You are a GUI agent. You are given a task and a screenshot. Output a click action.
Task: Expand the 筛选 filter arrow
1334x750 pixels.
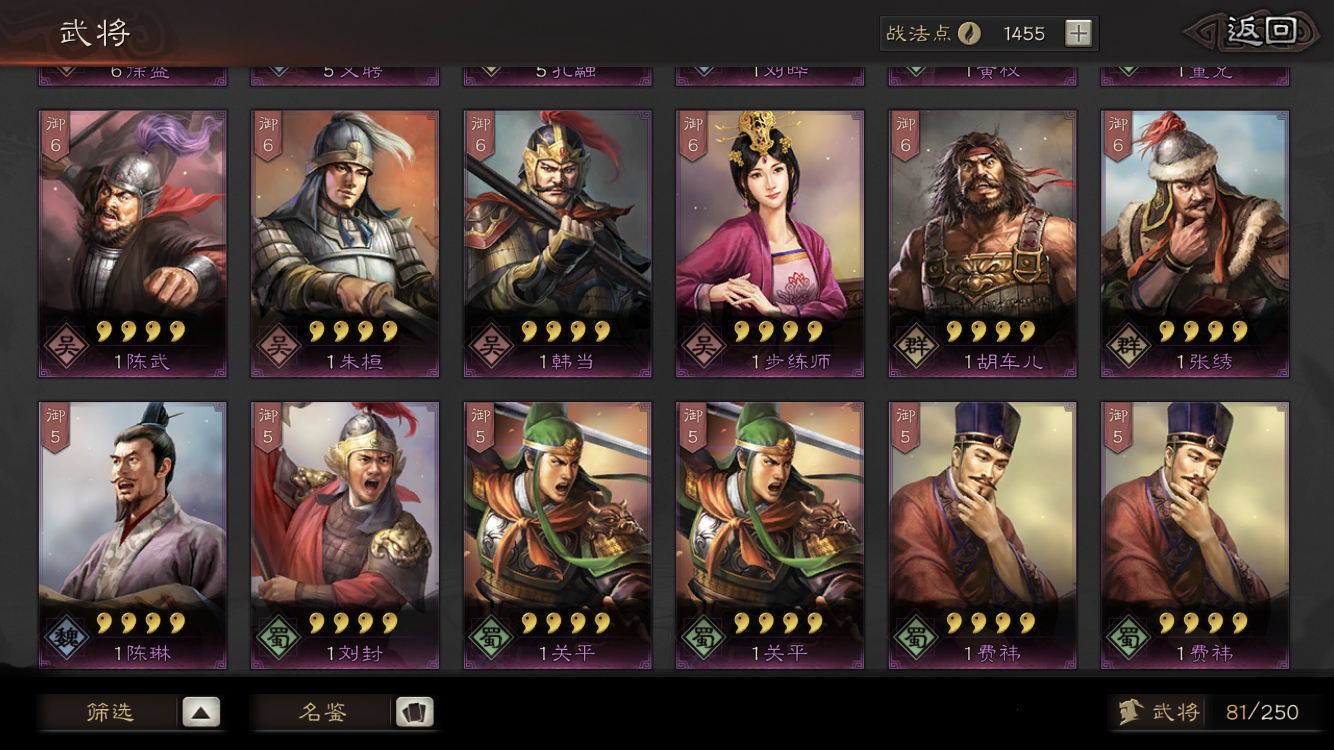pyautogui.click(x=201, y=713)
